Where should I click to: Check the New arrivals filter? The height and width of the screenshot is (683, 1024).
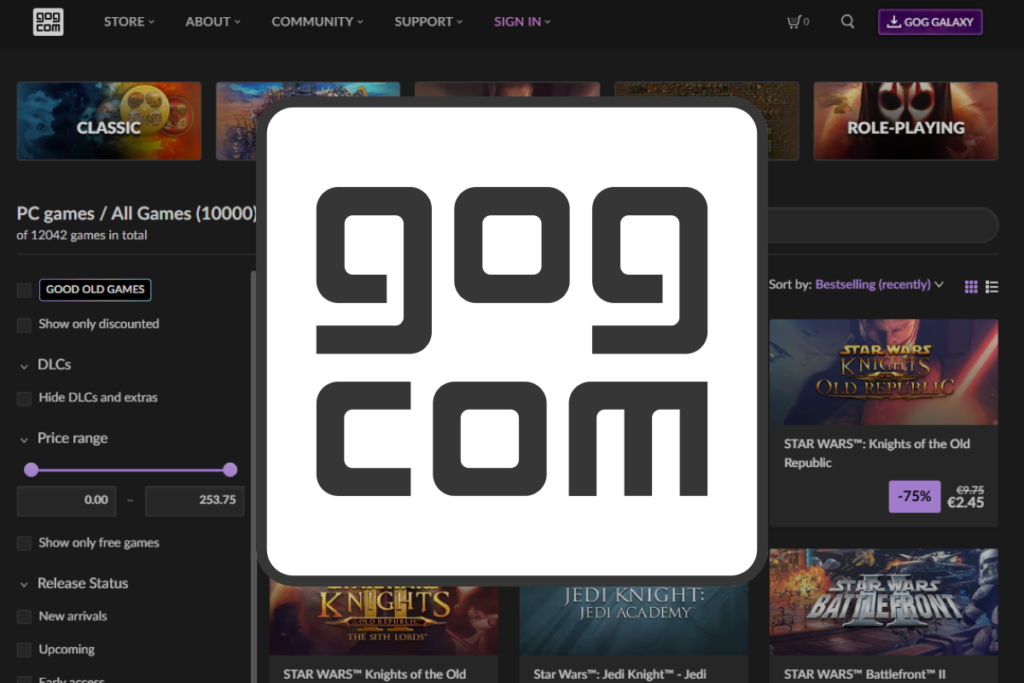tap(24, 616)
